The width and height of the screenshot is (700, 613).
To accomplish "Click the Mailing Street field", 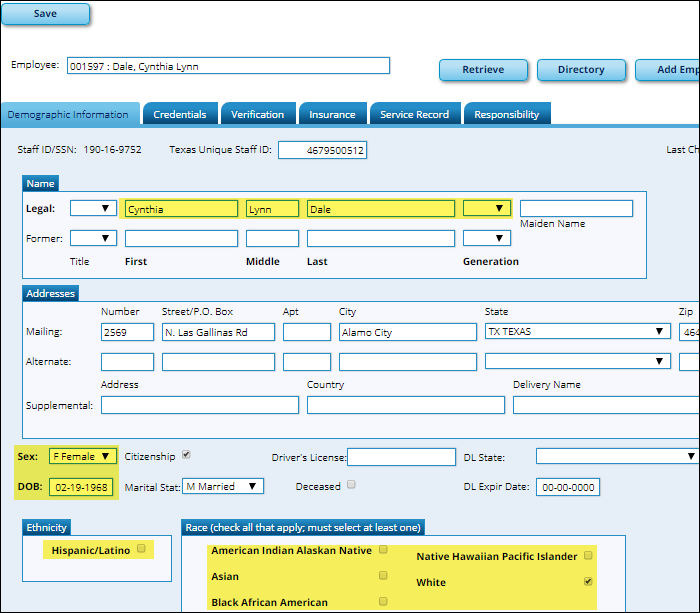I will click(218, 332).
